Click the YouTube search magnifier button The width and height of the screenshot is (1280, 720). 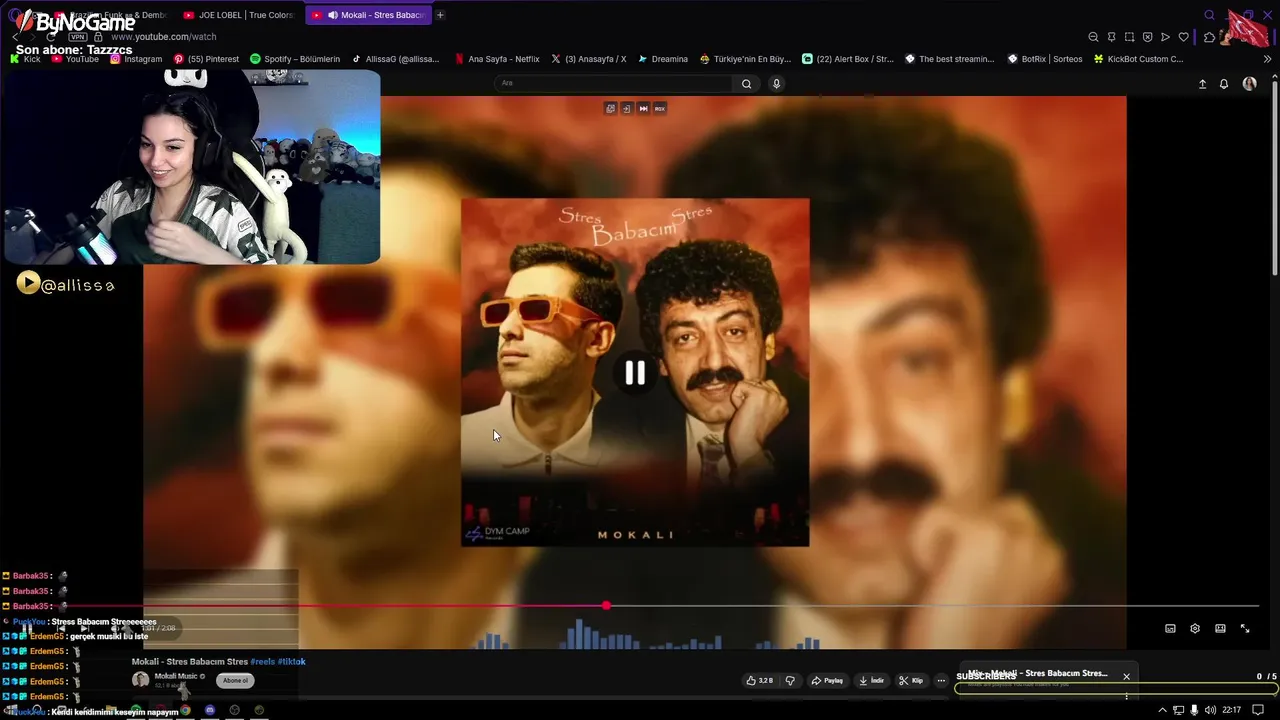pos(746,83)
